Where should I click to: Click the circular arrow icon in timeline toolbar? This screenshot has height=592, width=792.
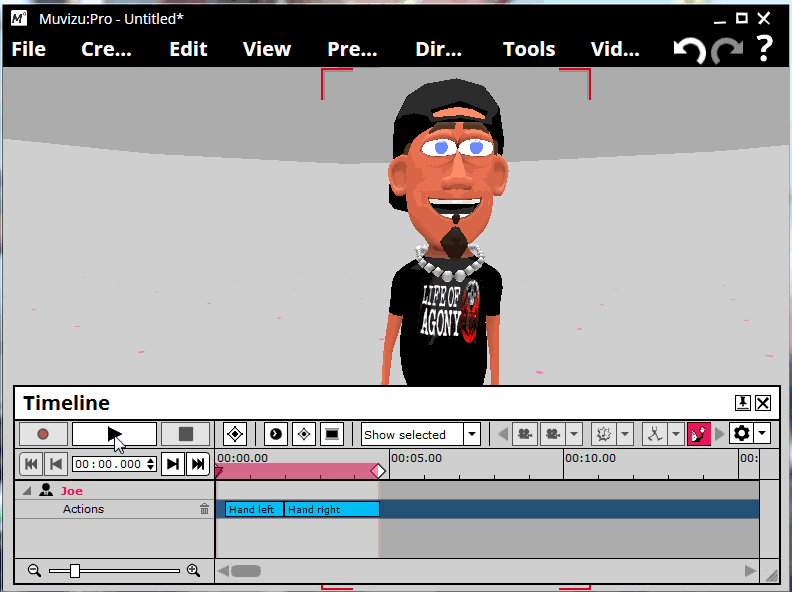[276, 434]
